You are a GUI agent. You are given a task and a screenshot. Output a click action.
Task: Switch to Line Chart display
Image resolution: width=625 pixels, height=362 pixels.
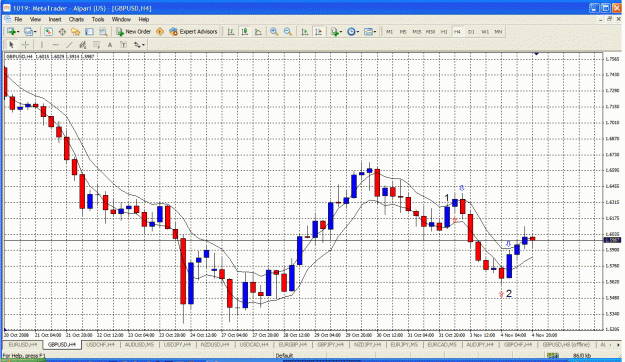(258, 31)
